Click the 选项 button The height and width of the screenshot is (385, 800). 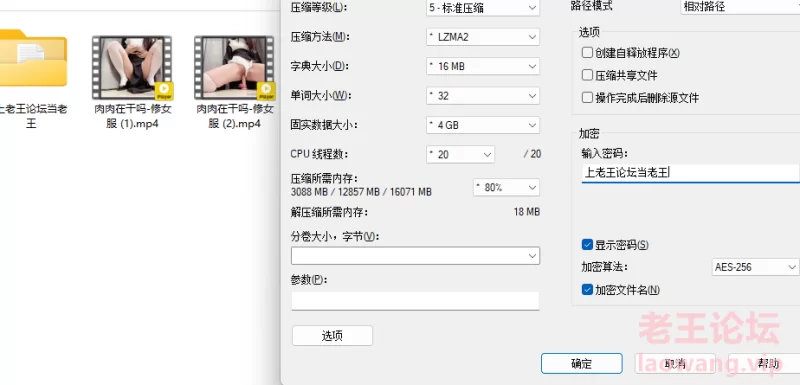point(332,336)
